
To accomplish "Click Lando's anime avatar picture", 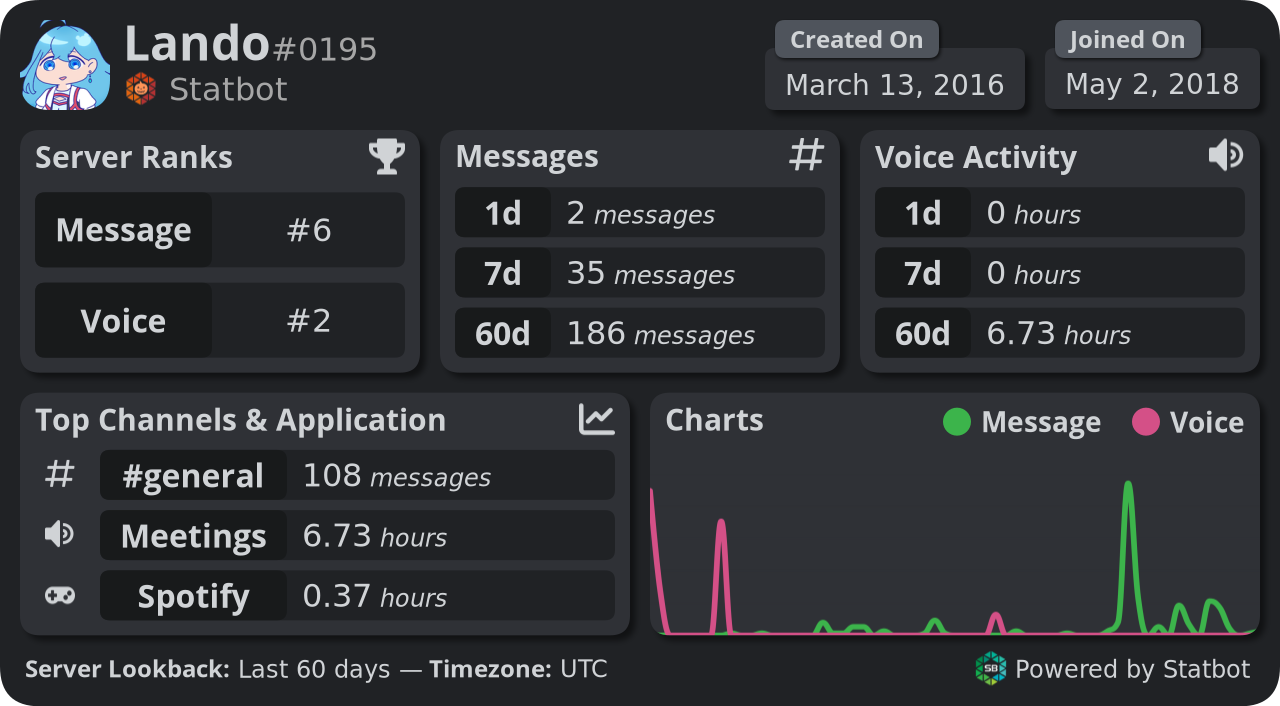I will pyautogui.click(x=65, y=66).
